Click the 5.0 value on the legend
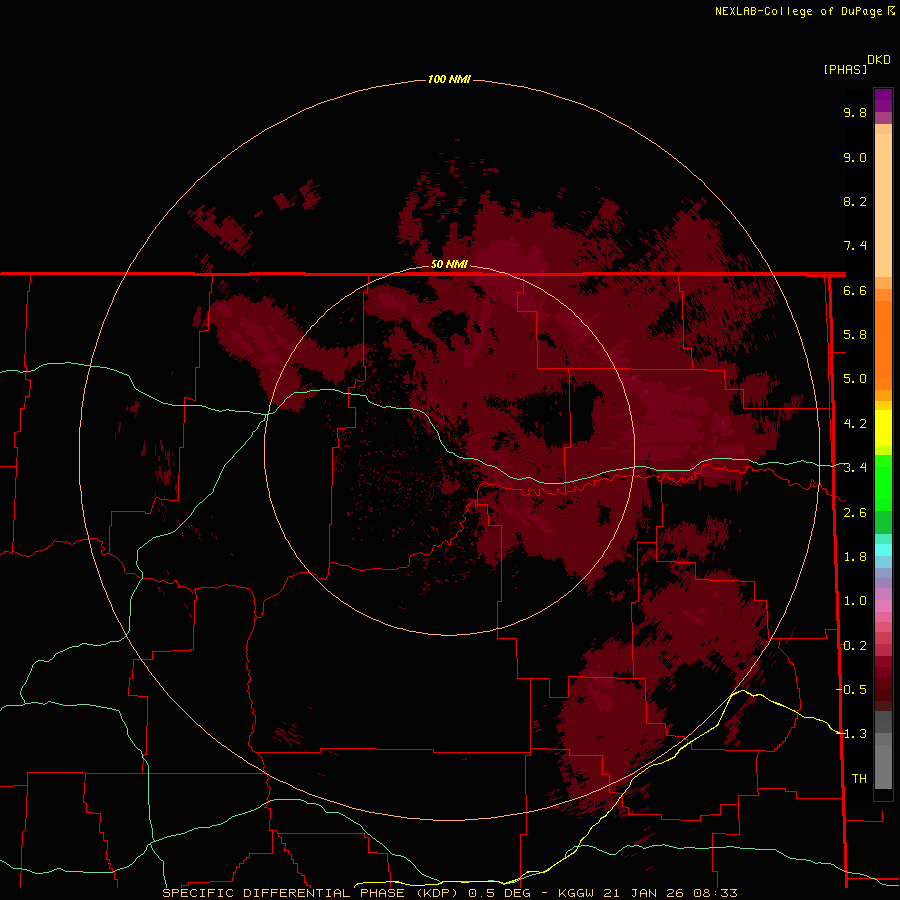Image resolution: width=900 pixels, height=900 pixels. (x=855, y=379)
